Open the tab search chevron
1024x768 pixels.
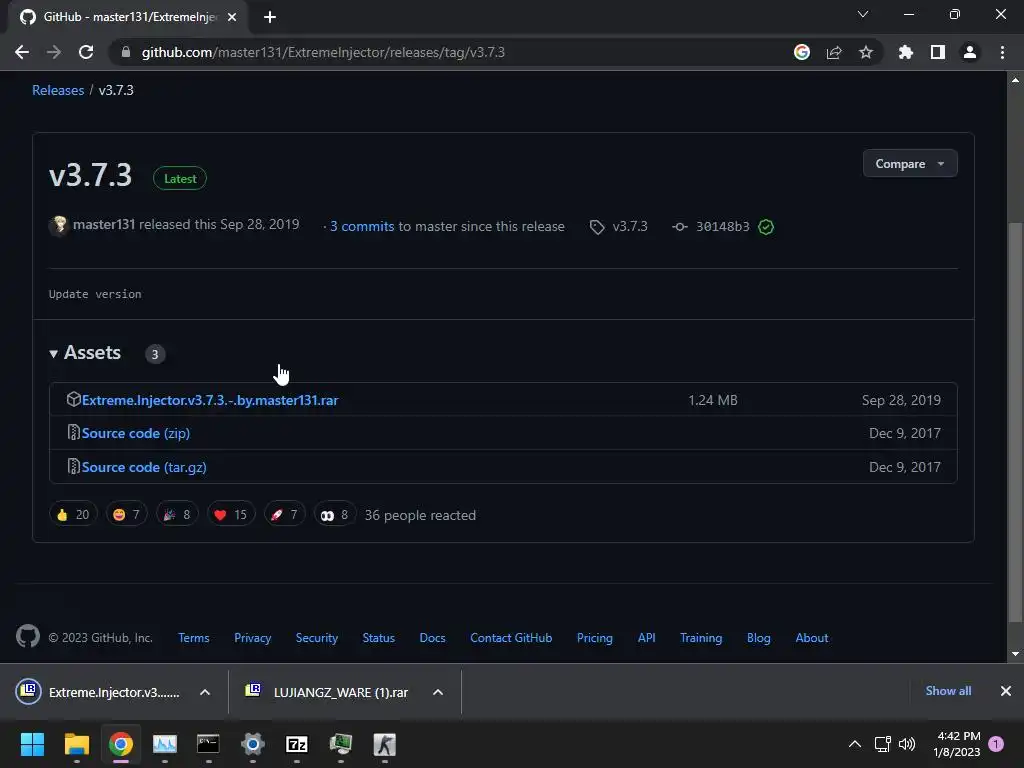click(x=863, y=14)
